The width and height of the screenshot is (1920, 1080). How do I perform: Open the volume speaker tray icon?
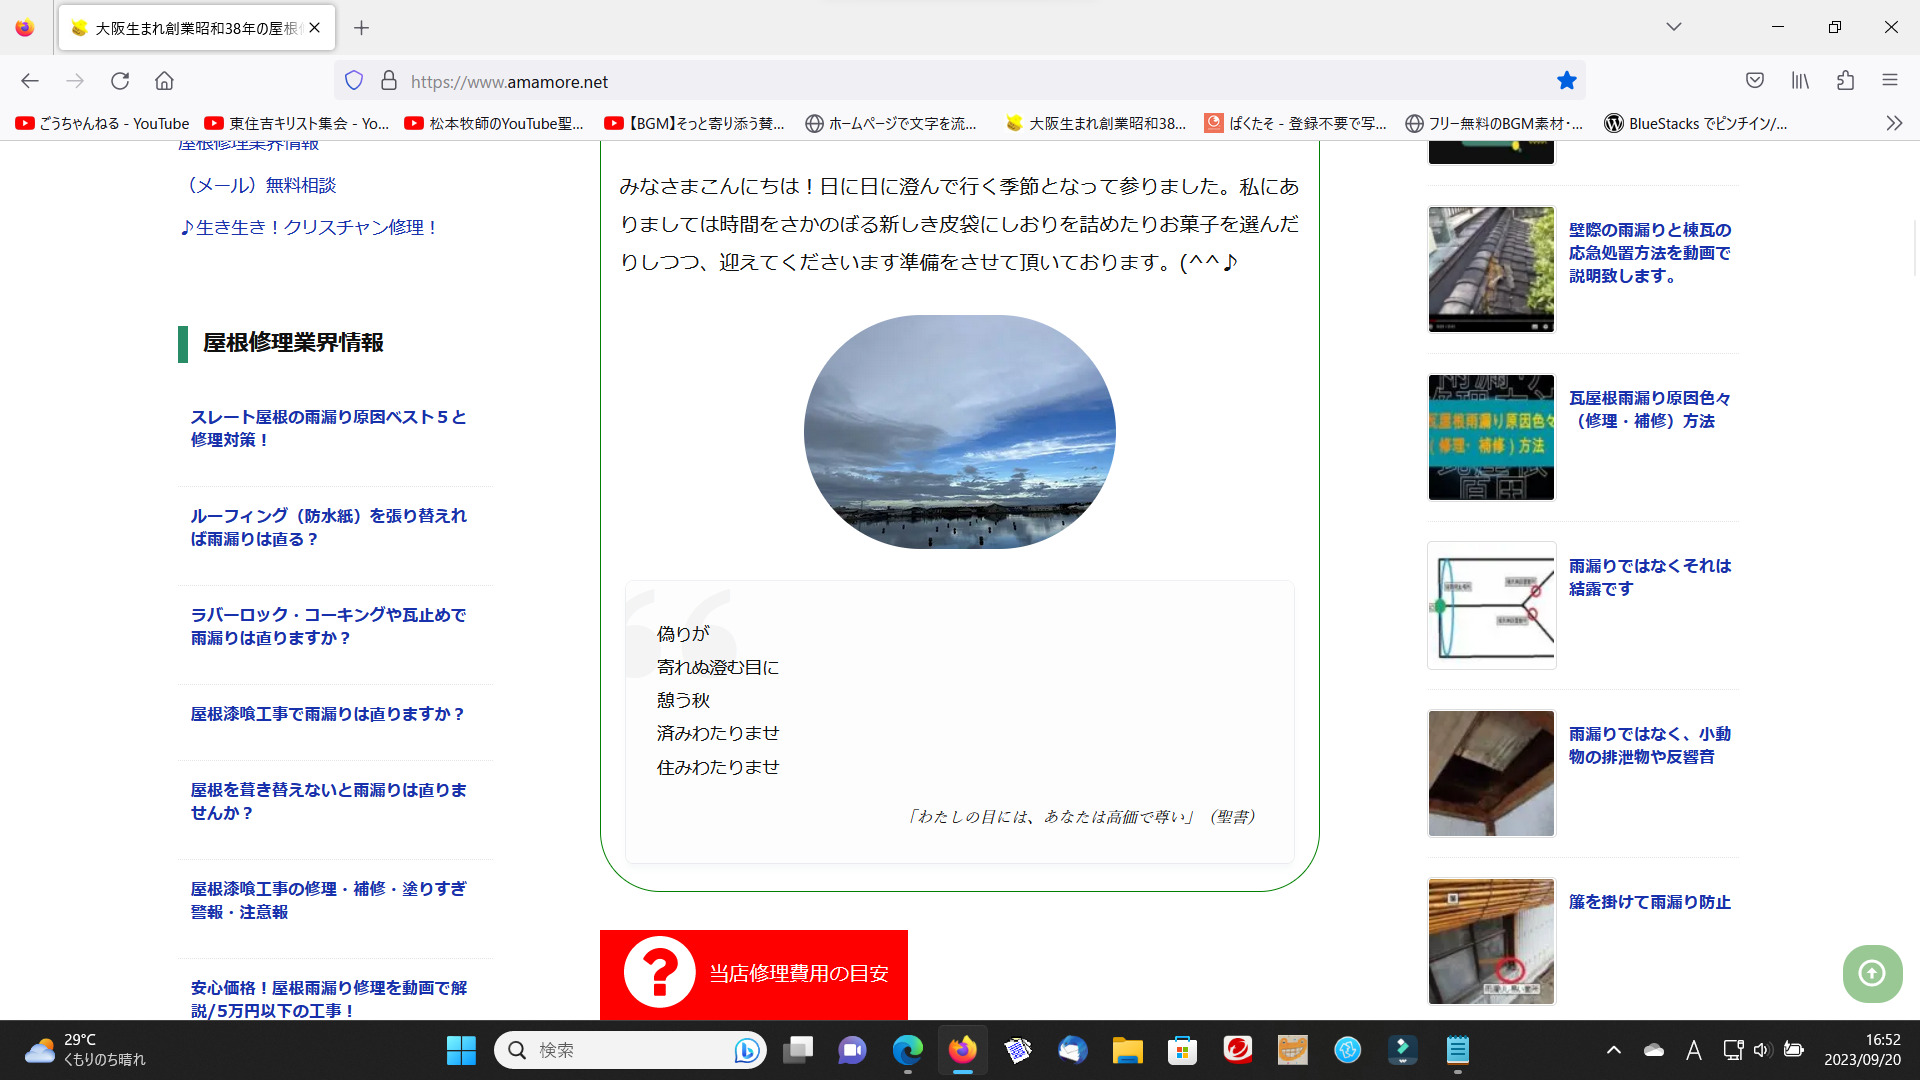(1762, 1050)
